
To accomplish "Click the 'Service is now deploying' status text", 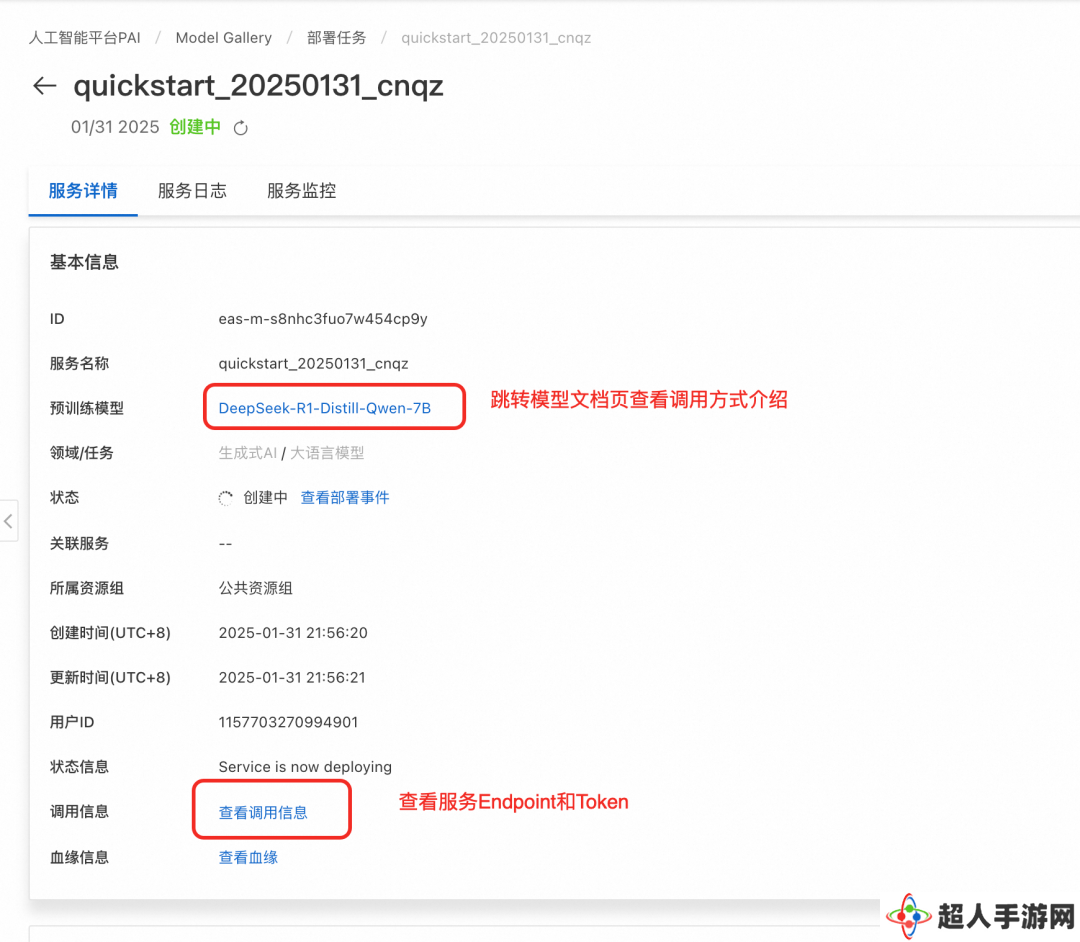I will tap(305, 767).
